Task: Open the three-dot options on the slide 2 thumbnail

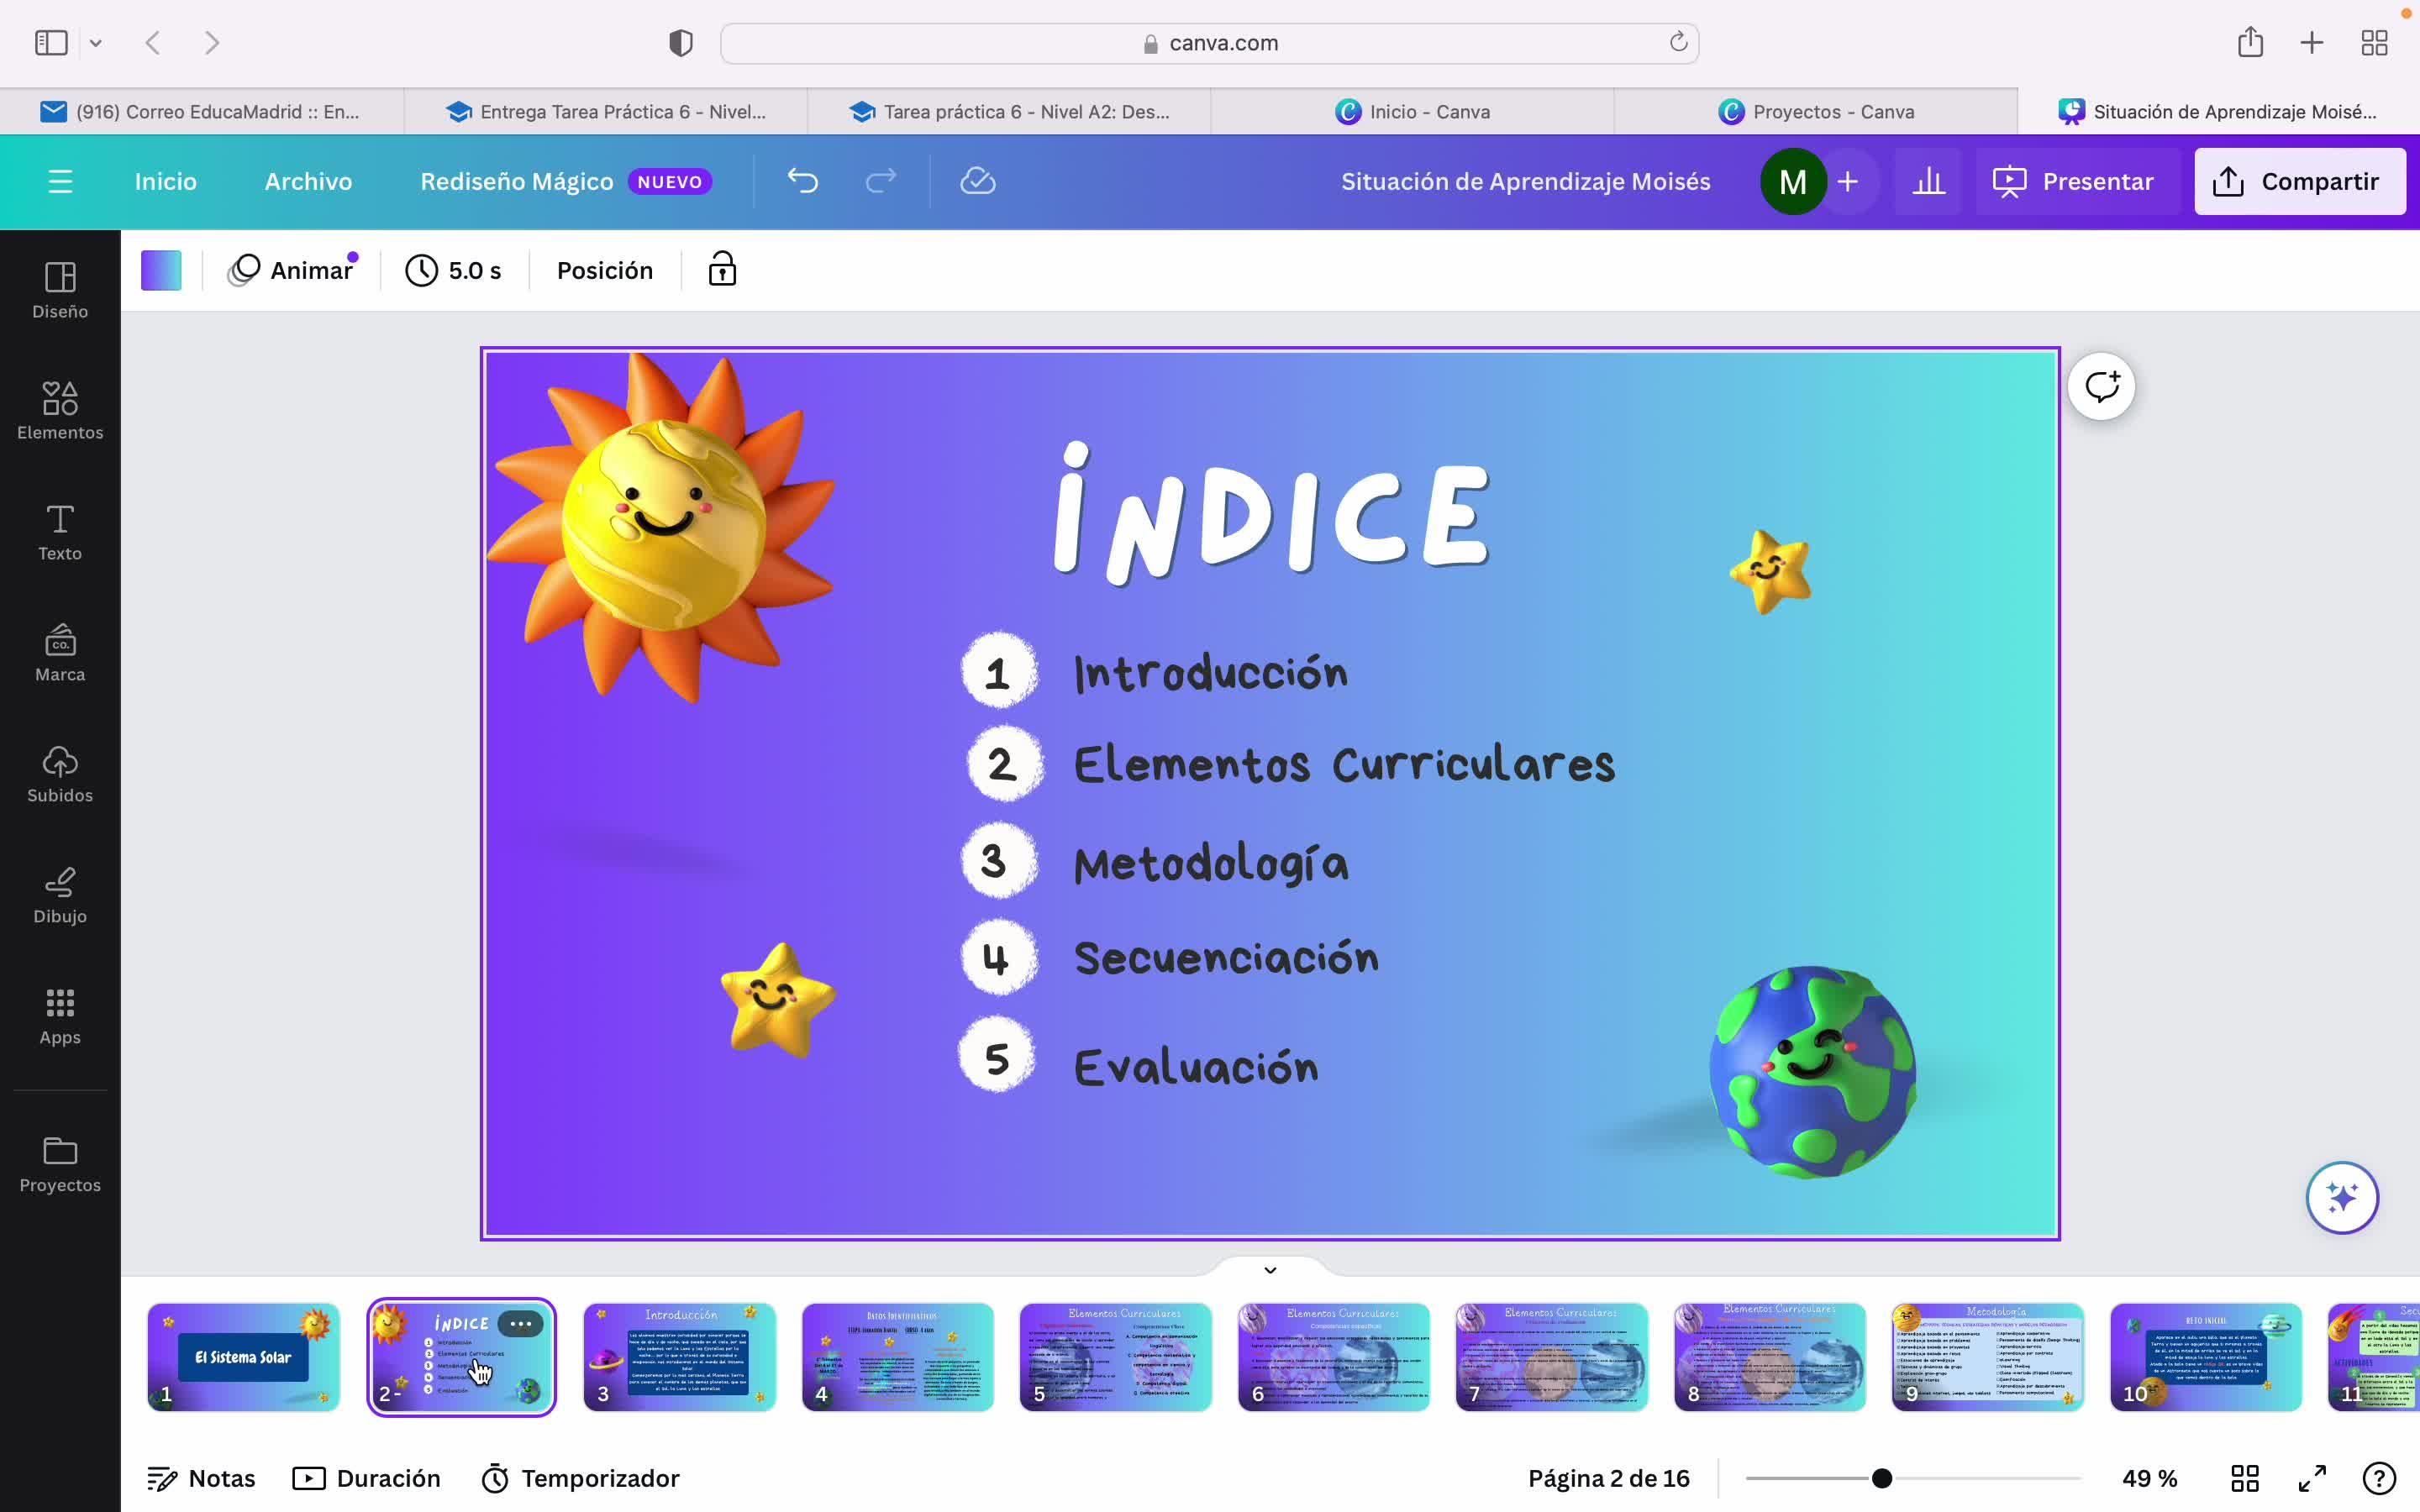Action: [x=521, y=1323]
